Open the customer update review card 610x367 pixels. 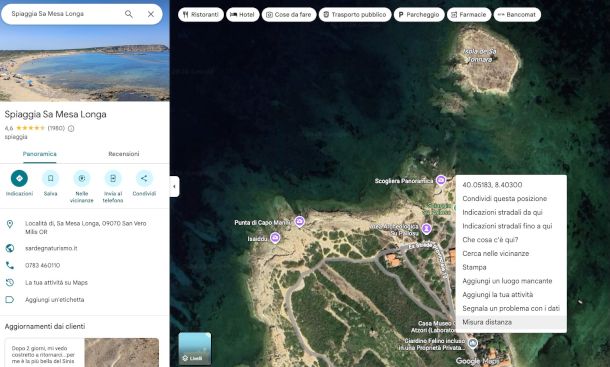pyautogui.click(x=82, y=352)
